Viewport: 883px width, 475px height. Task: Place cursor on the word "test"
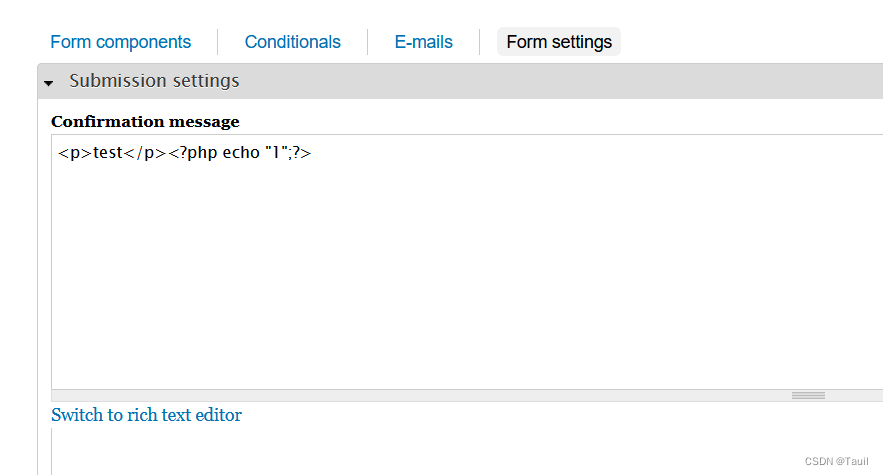(106, 154)
